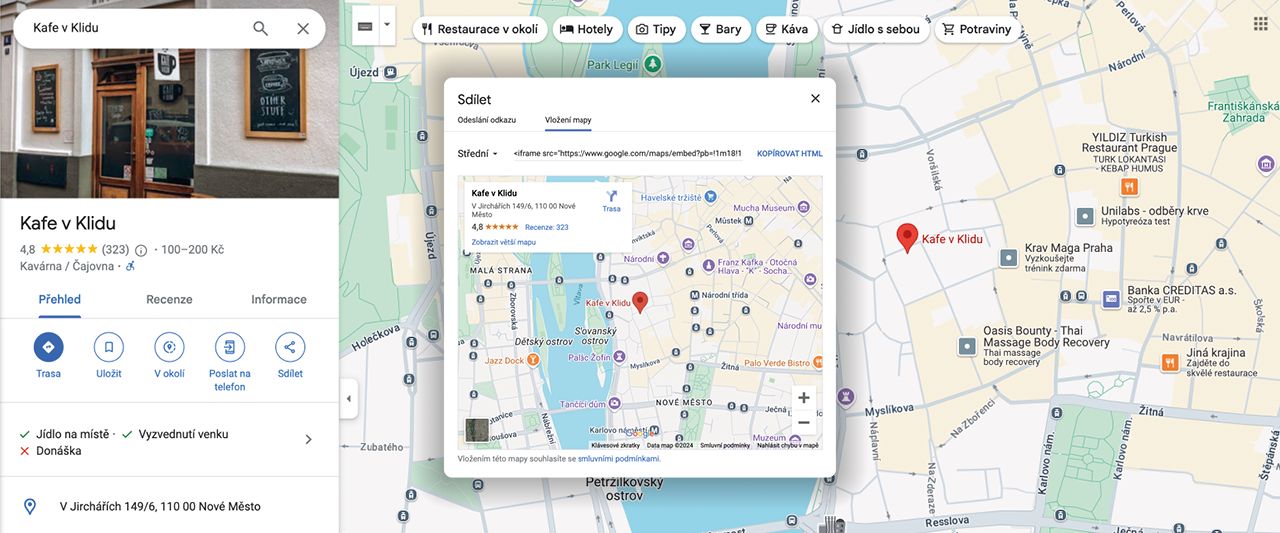This screenshot has width=1280, height=533.
Task: Save place with the Uložit icon
Action: pyautogui.click(x=109, y=347)
